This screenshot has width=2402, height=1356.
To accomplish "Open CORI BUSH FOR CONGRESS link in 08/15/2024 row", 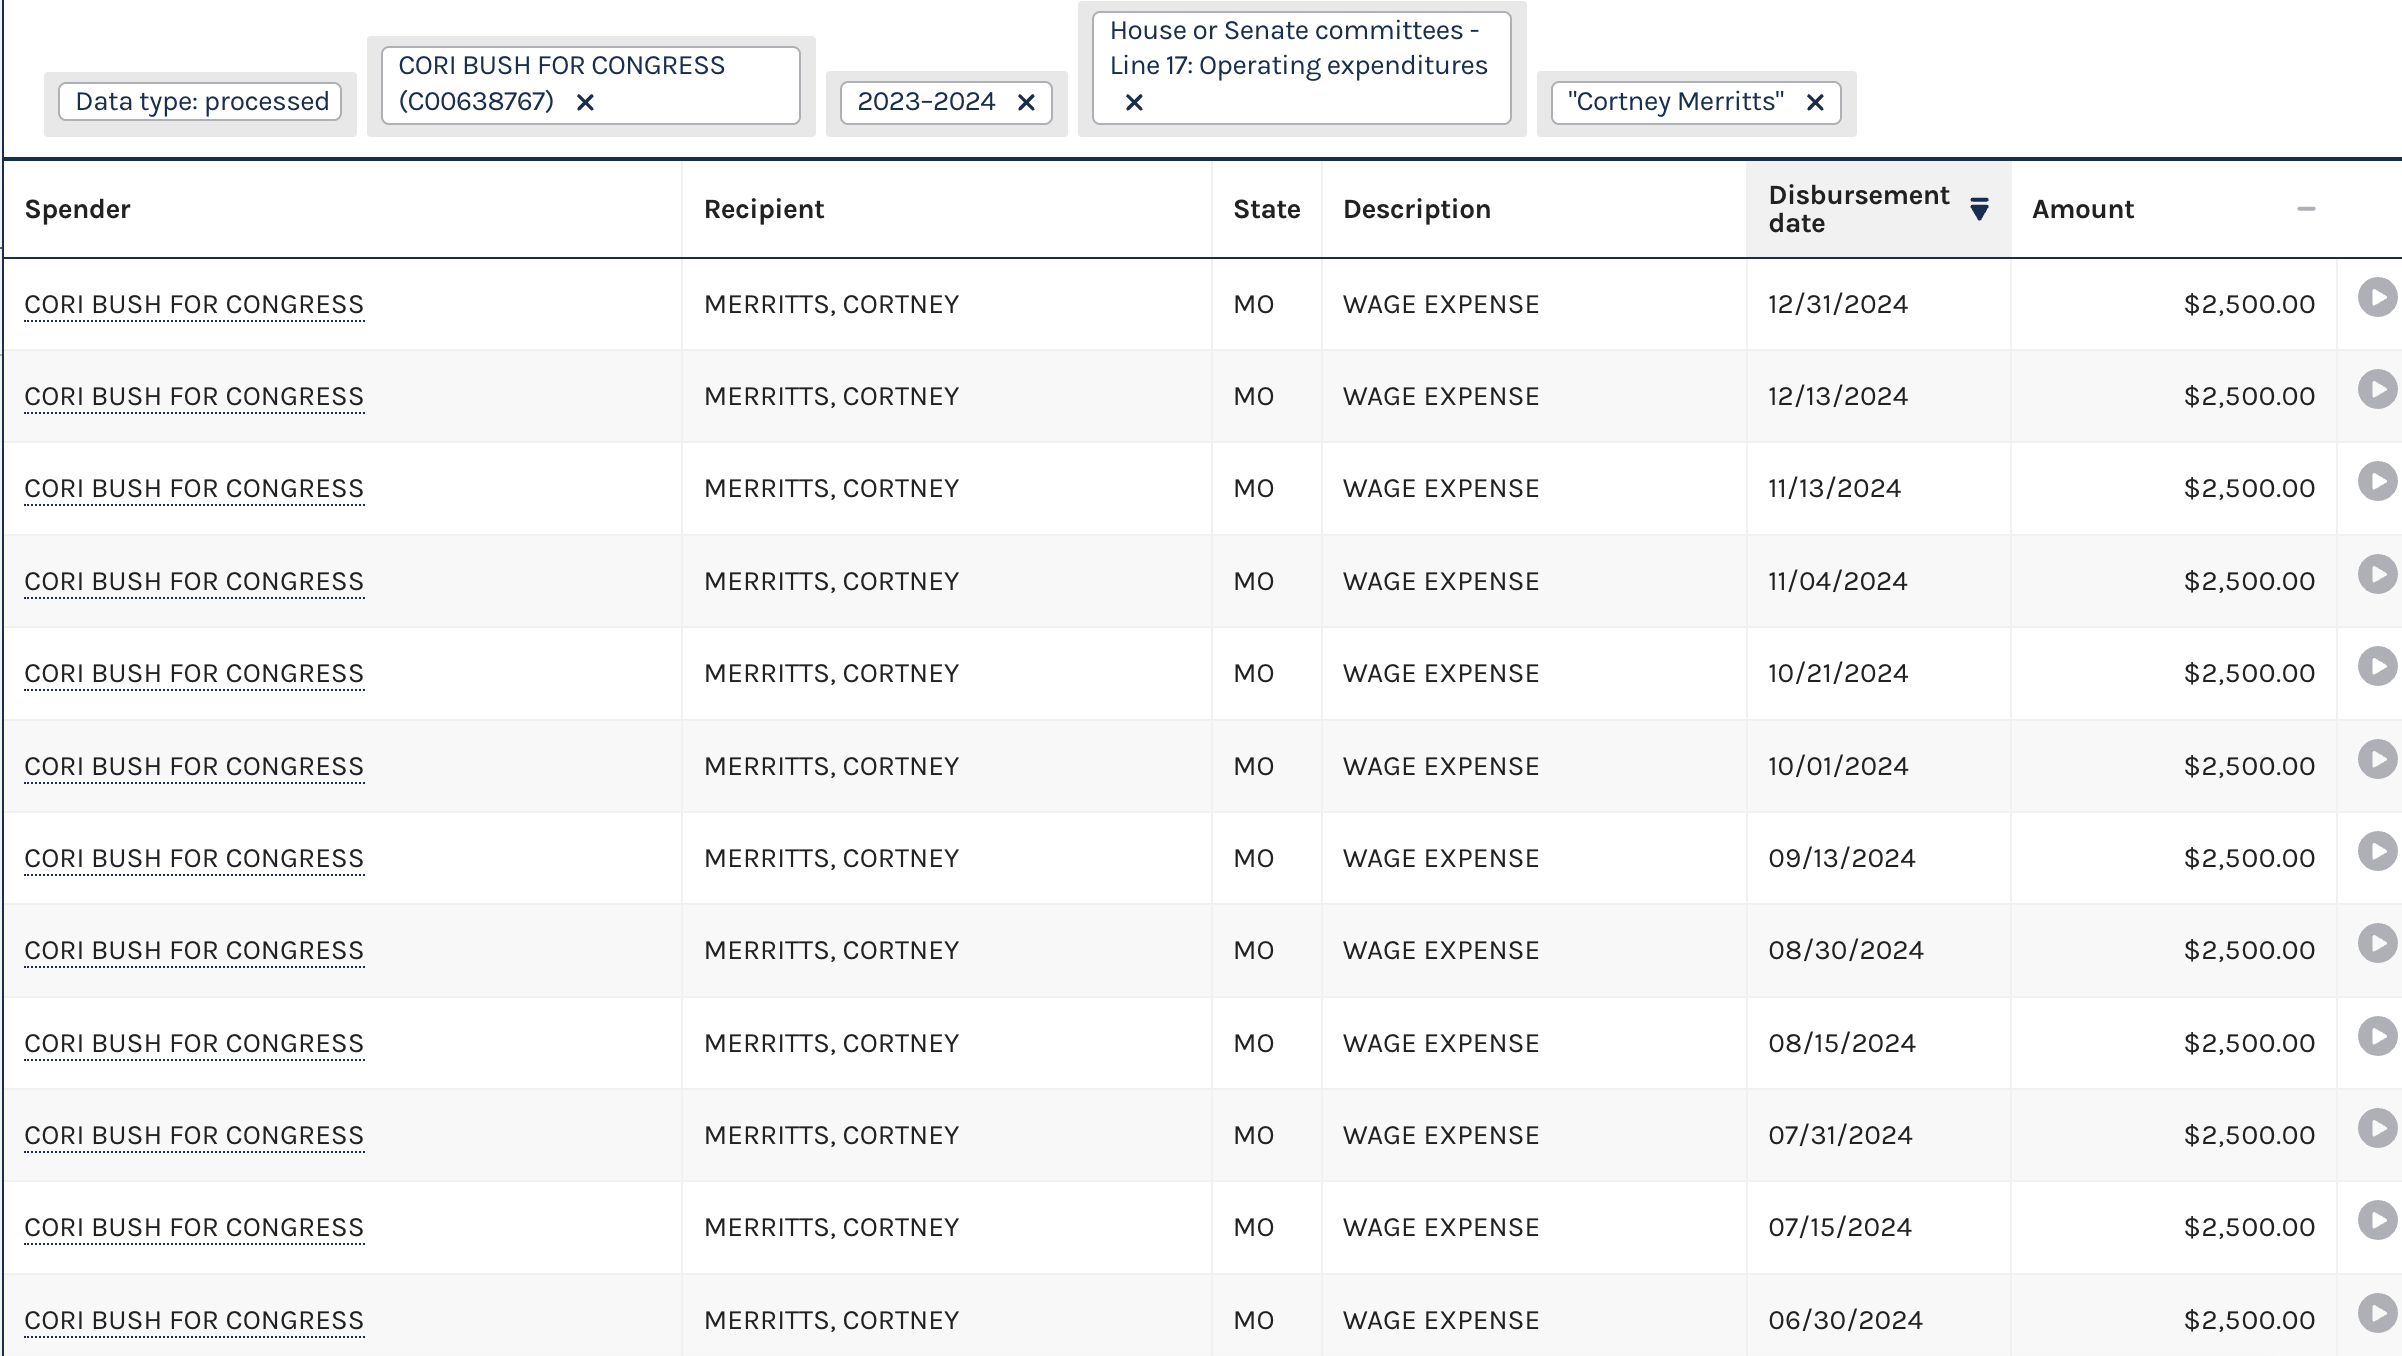I will [194, 1043].
